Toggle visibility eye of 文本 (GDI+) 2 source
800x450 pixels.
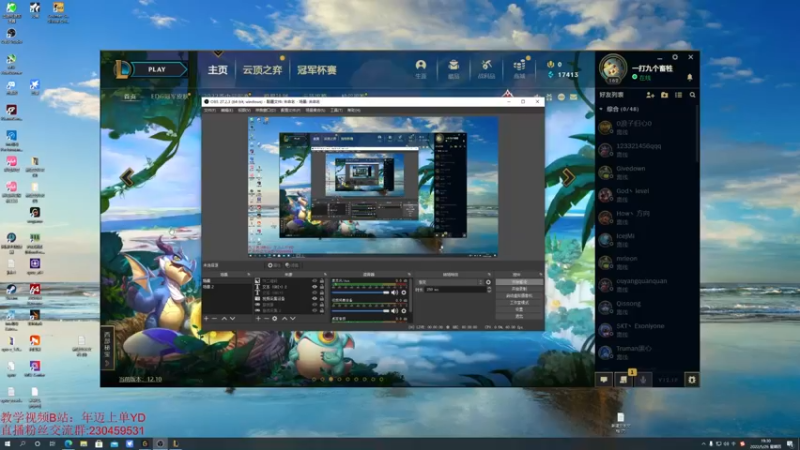tap(314, 287)
